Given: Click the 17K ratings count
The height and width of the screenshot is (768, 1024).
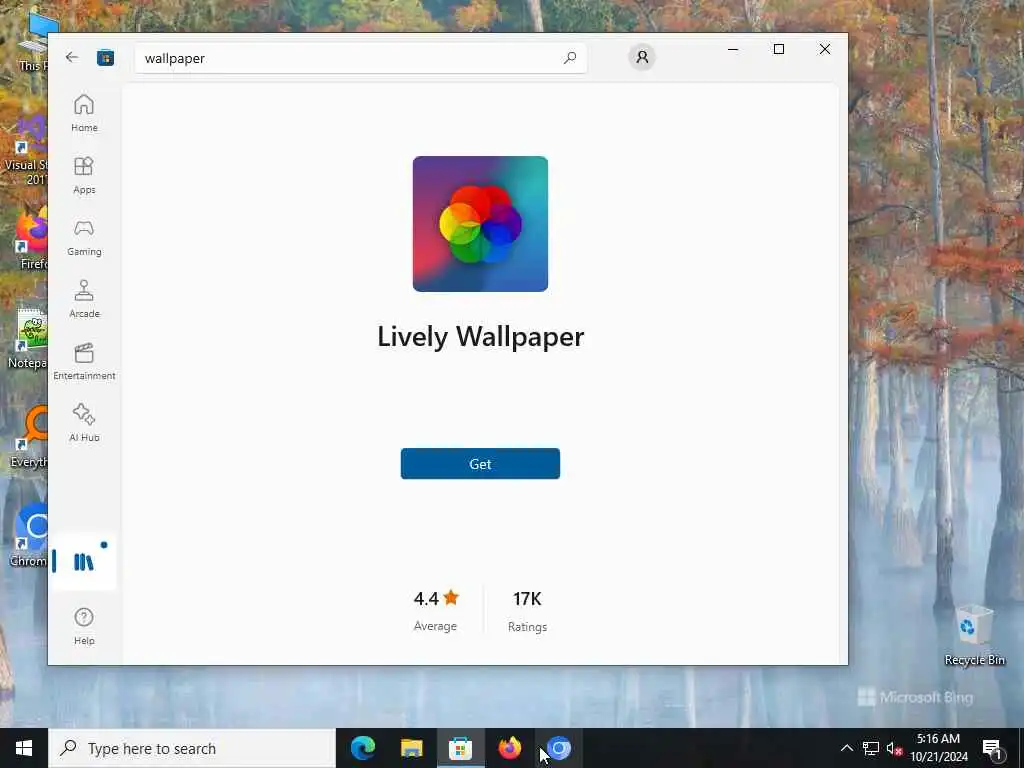Looking at the screenshot, I should pos(527,599).
